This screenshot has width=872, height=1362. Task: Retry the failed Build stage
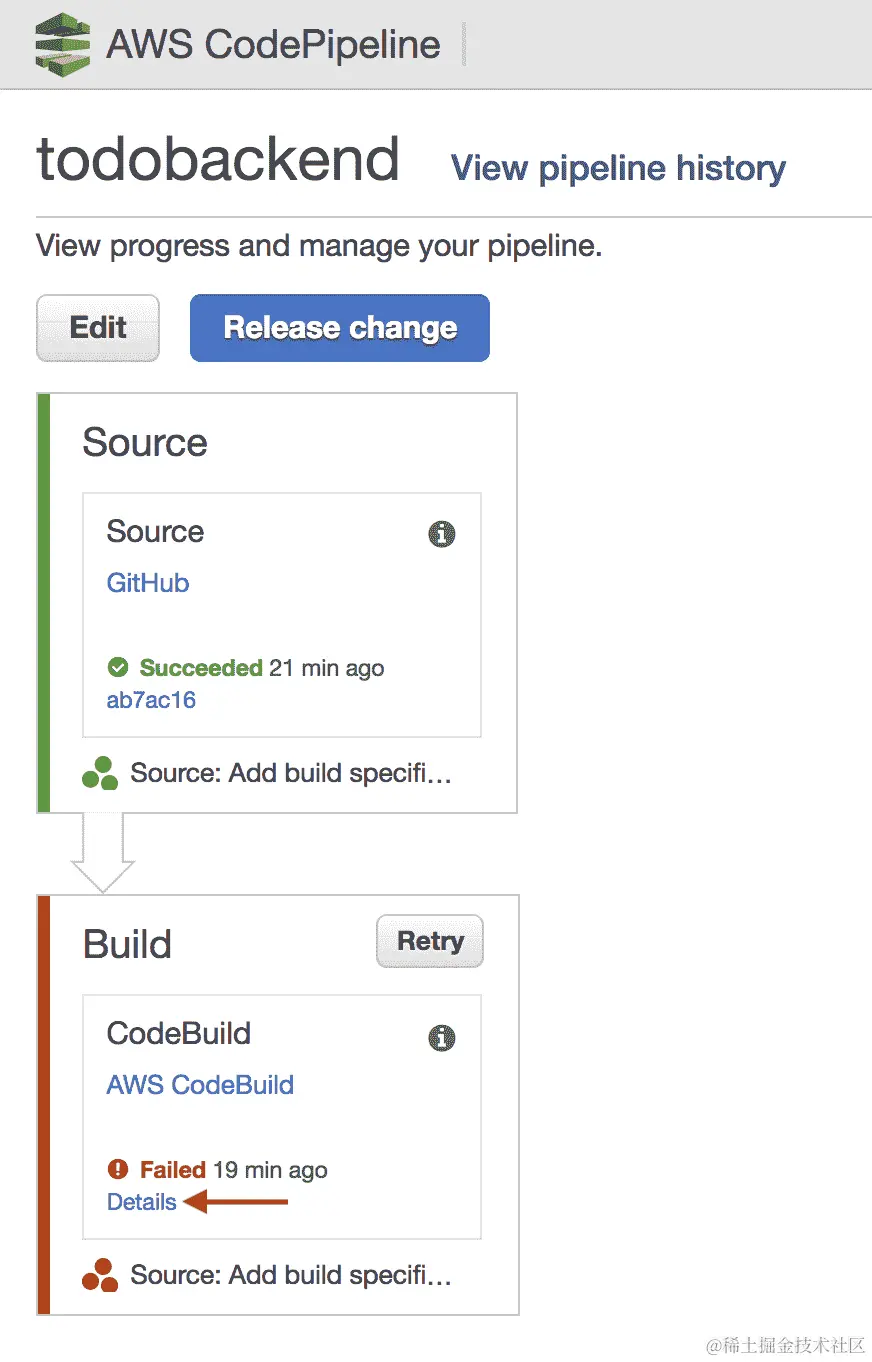[430, 941]
